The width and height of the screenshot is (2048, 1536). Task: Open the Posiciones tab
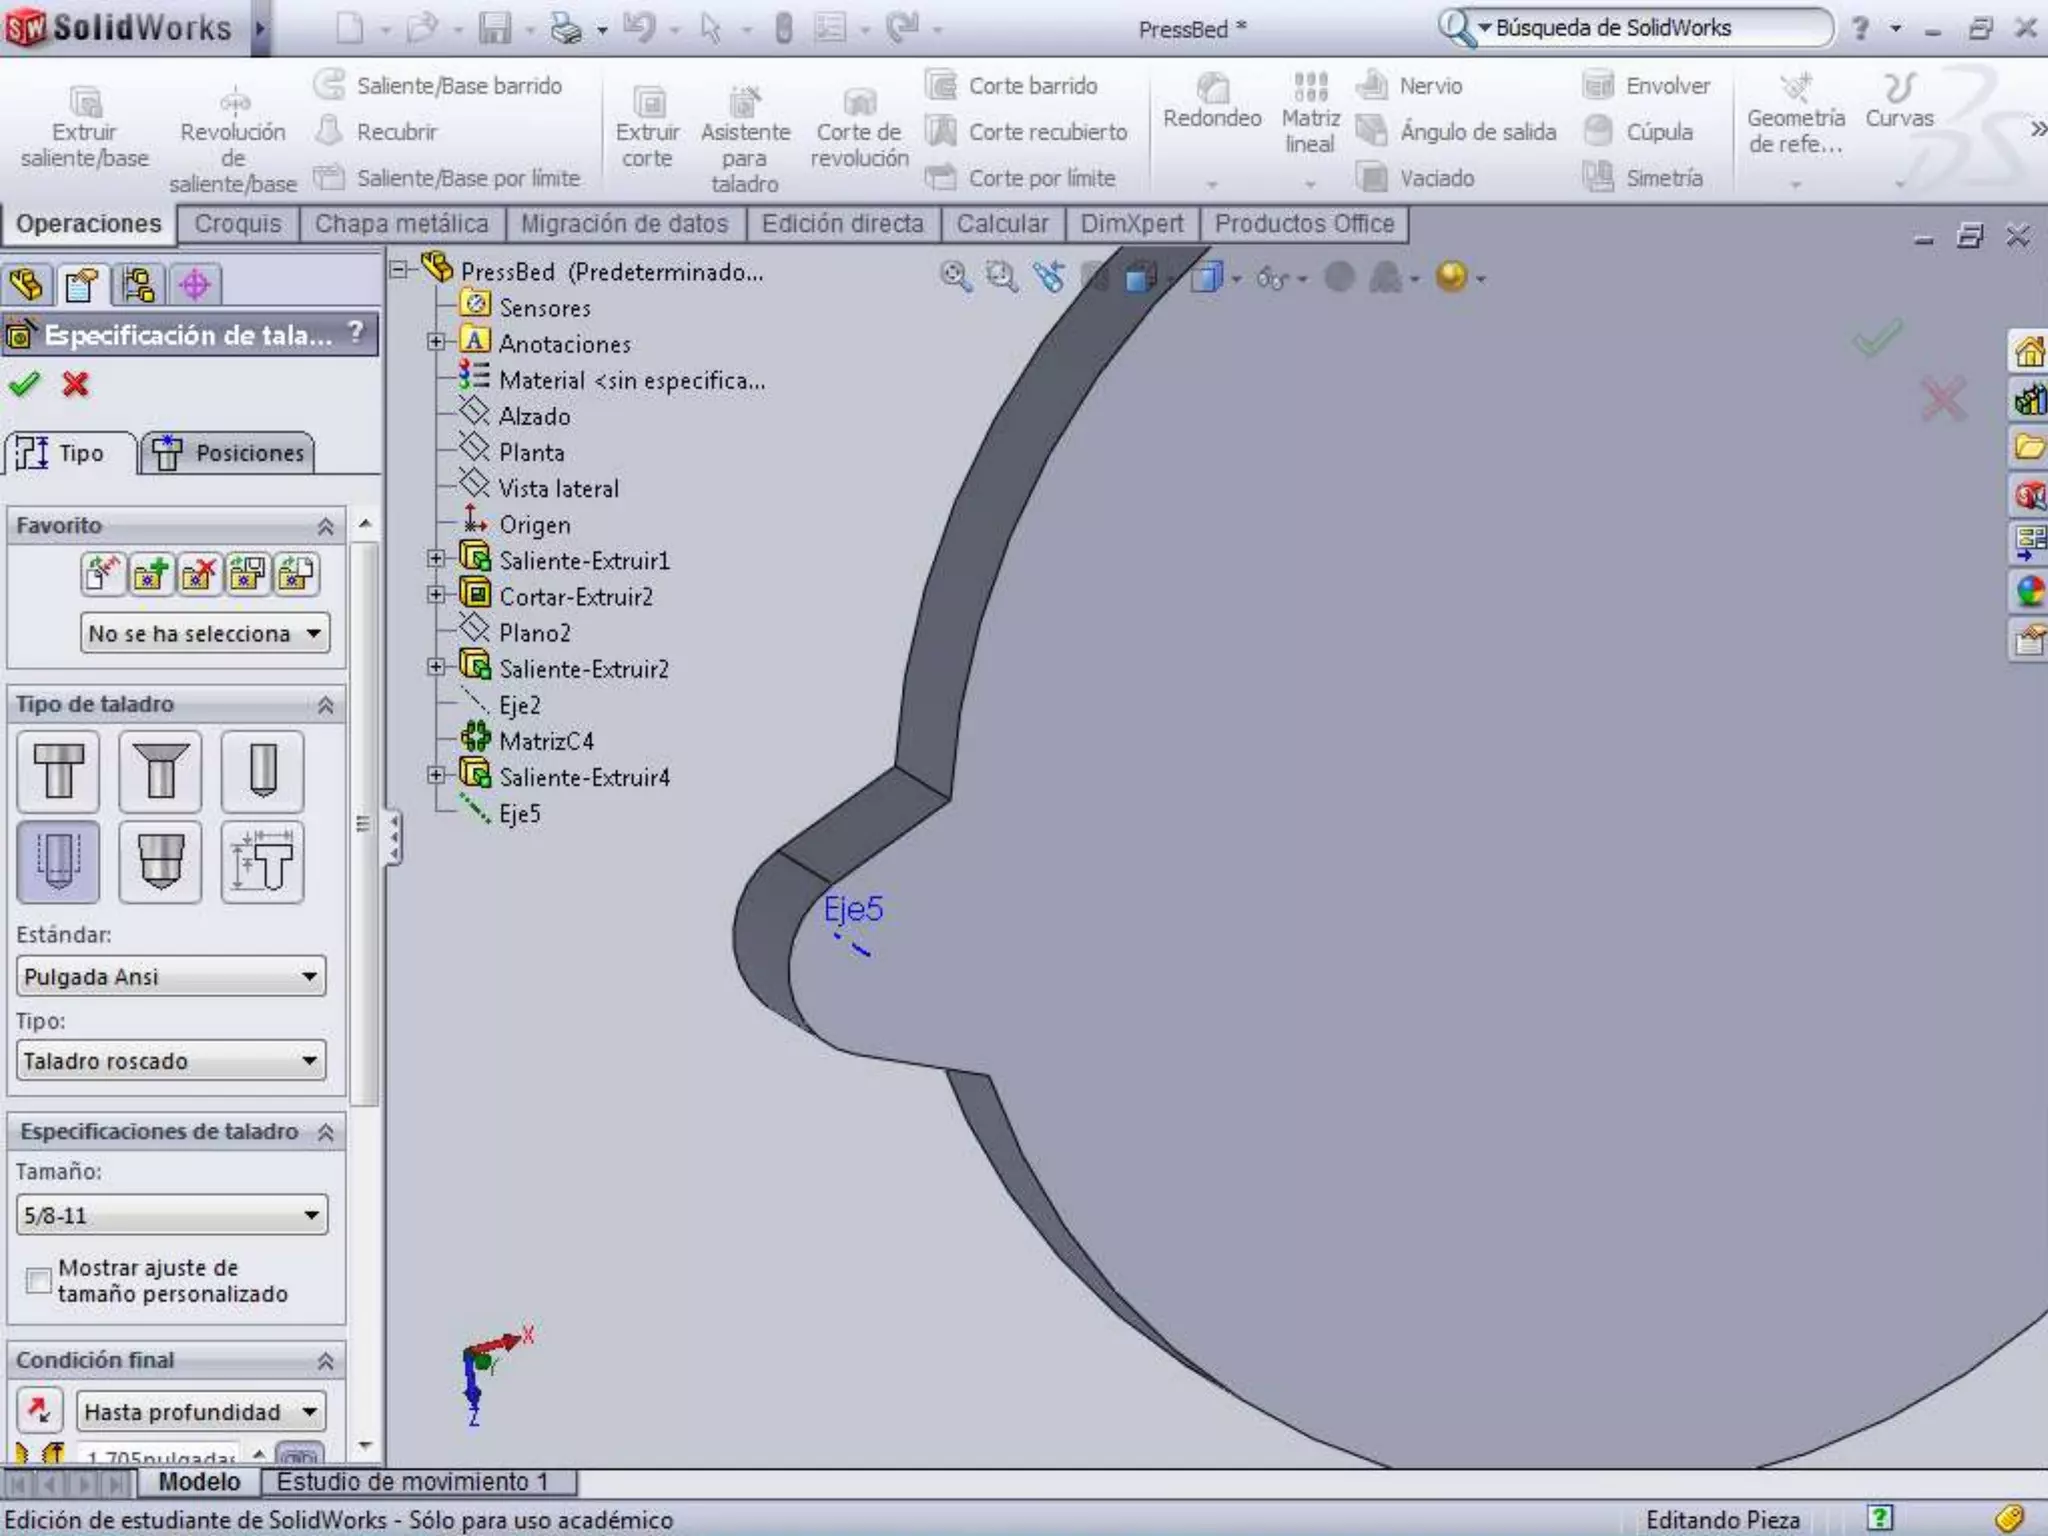click(x=228, y=453)
